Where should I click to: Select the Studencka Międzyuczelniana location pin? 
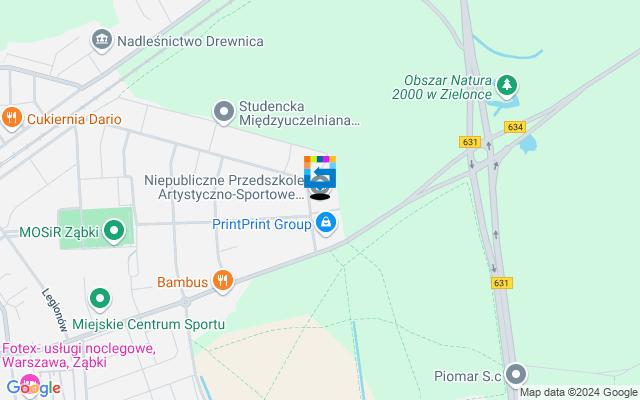(x=224, y=112)
